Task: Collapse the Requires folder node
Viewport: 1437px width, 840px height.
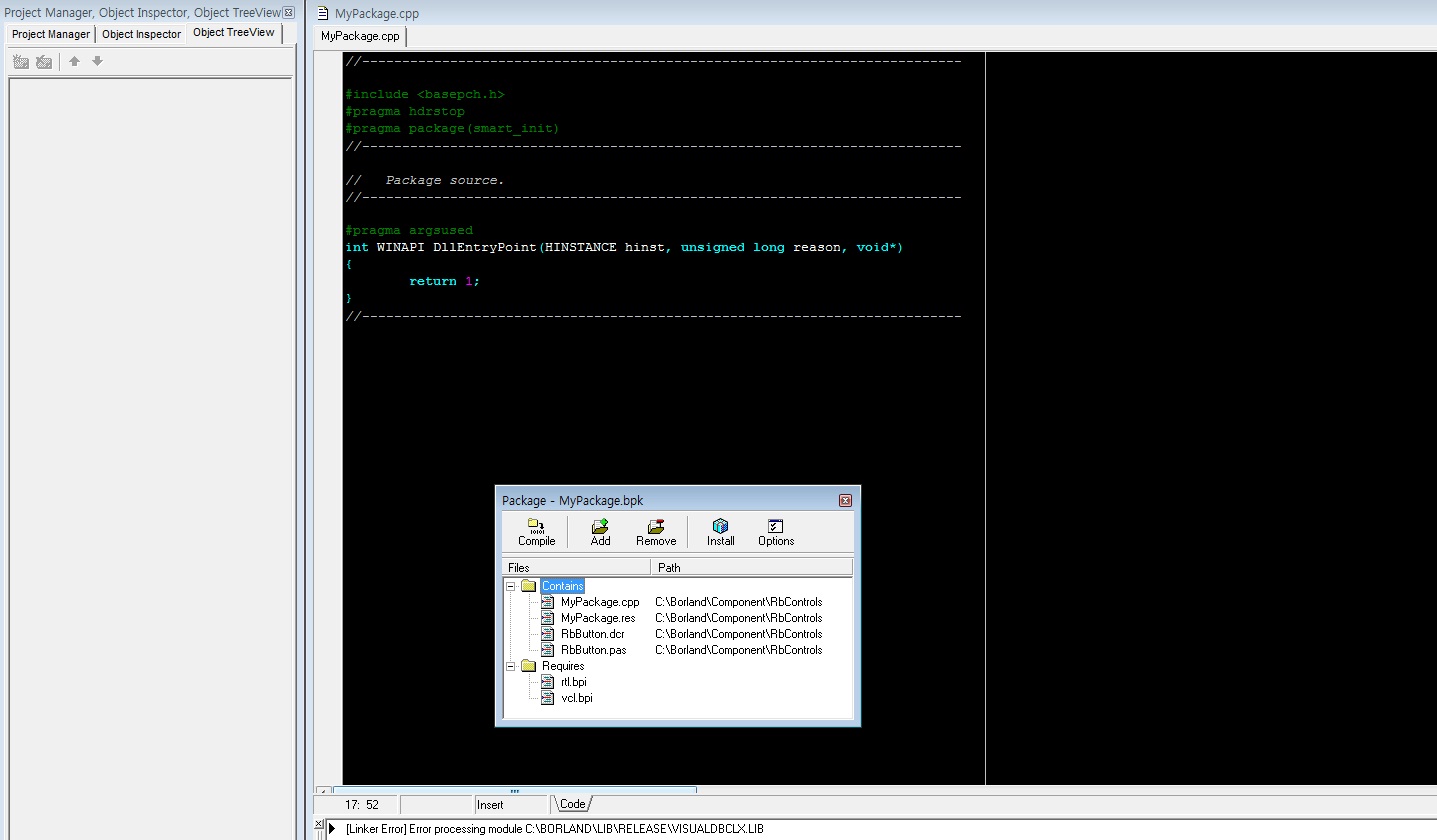Action: pyautogui.click(x=511, y=666)
